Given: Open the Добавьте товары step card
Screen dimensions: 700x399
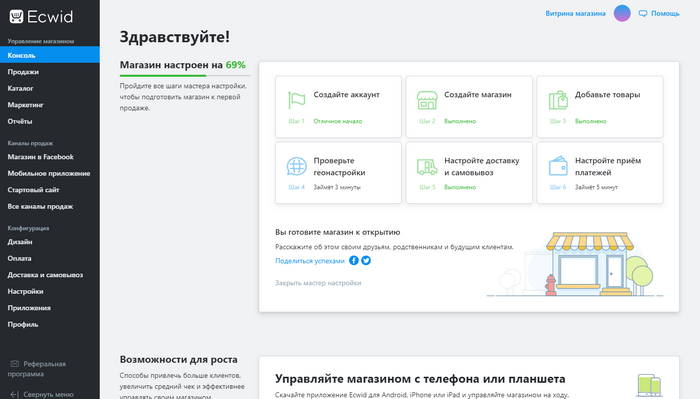Looking at the screenshot, I should click(600, 107).
